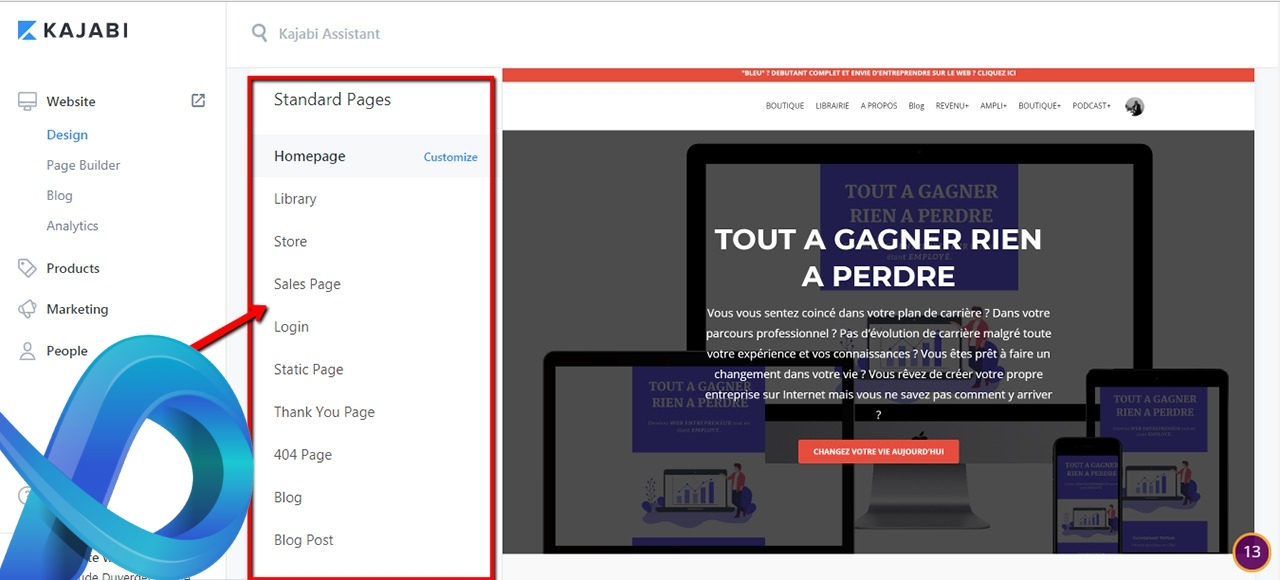Click the Kajabi logo
This screenshot has height=580, width=1280.
point(73,30)
